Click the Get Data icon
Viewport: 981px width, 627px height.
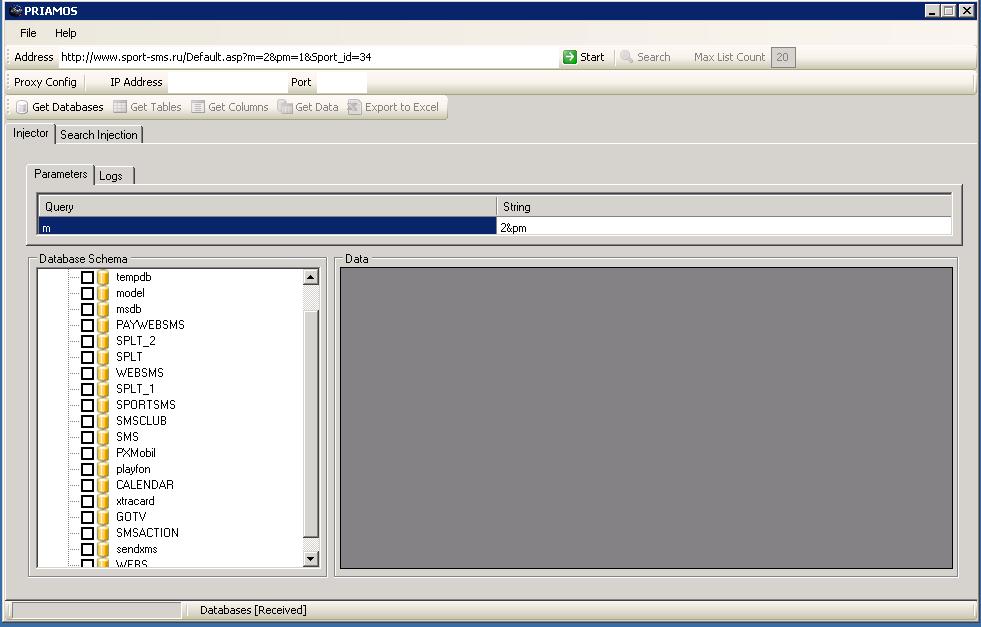coord(285,107)
